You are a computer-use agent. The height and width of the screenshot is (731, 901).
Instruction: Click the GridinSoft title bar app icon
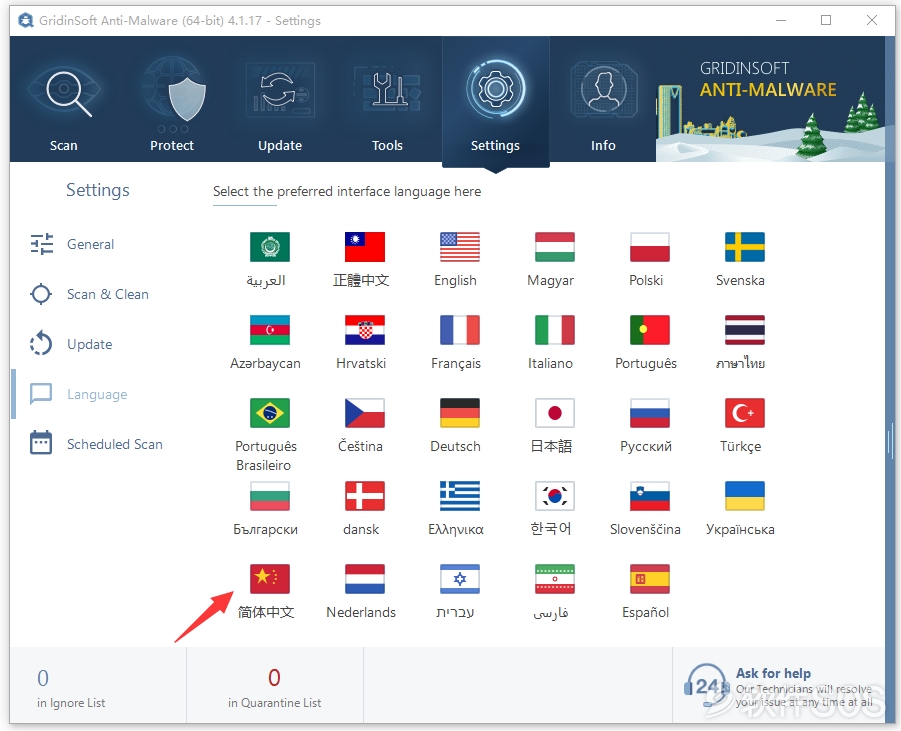pos(26,21)
